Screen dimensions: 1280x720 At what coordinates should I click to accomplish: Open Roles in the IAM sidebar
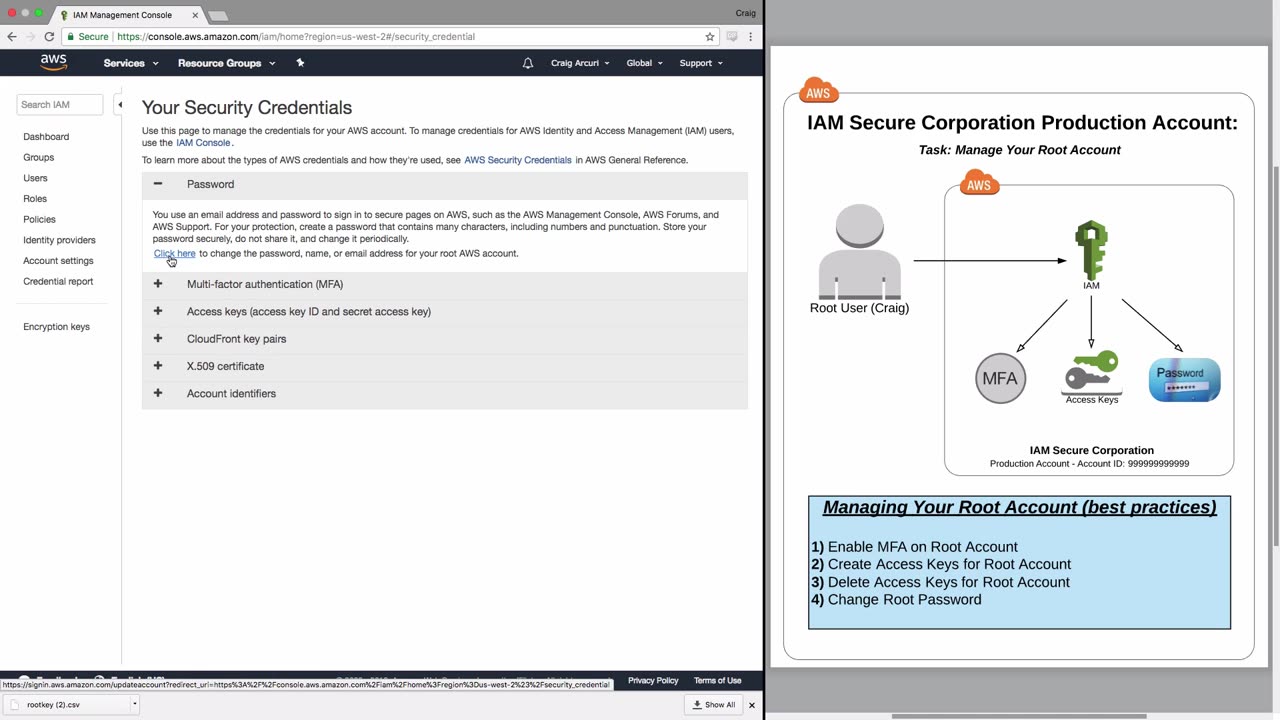point(35,199)
